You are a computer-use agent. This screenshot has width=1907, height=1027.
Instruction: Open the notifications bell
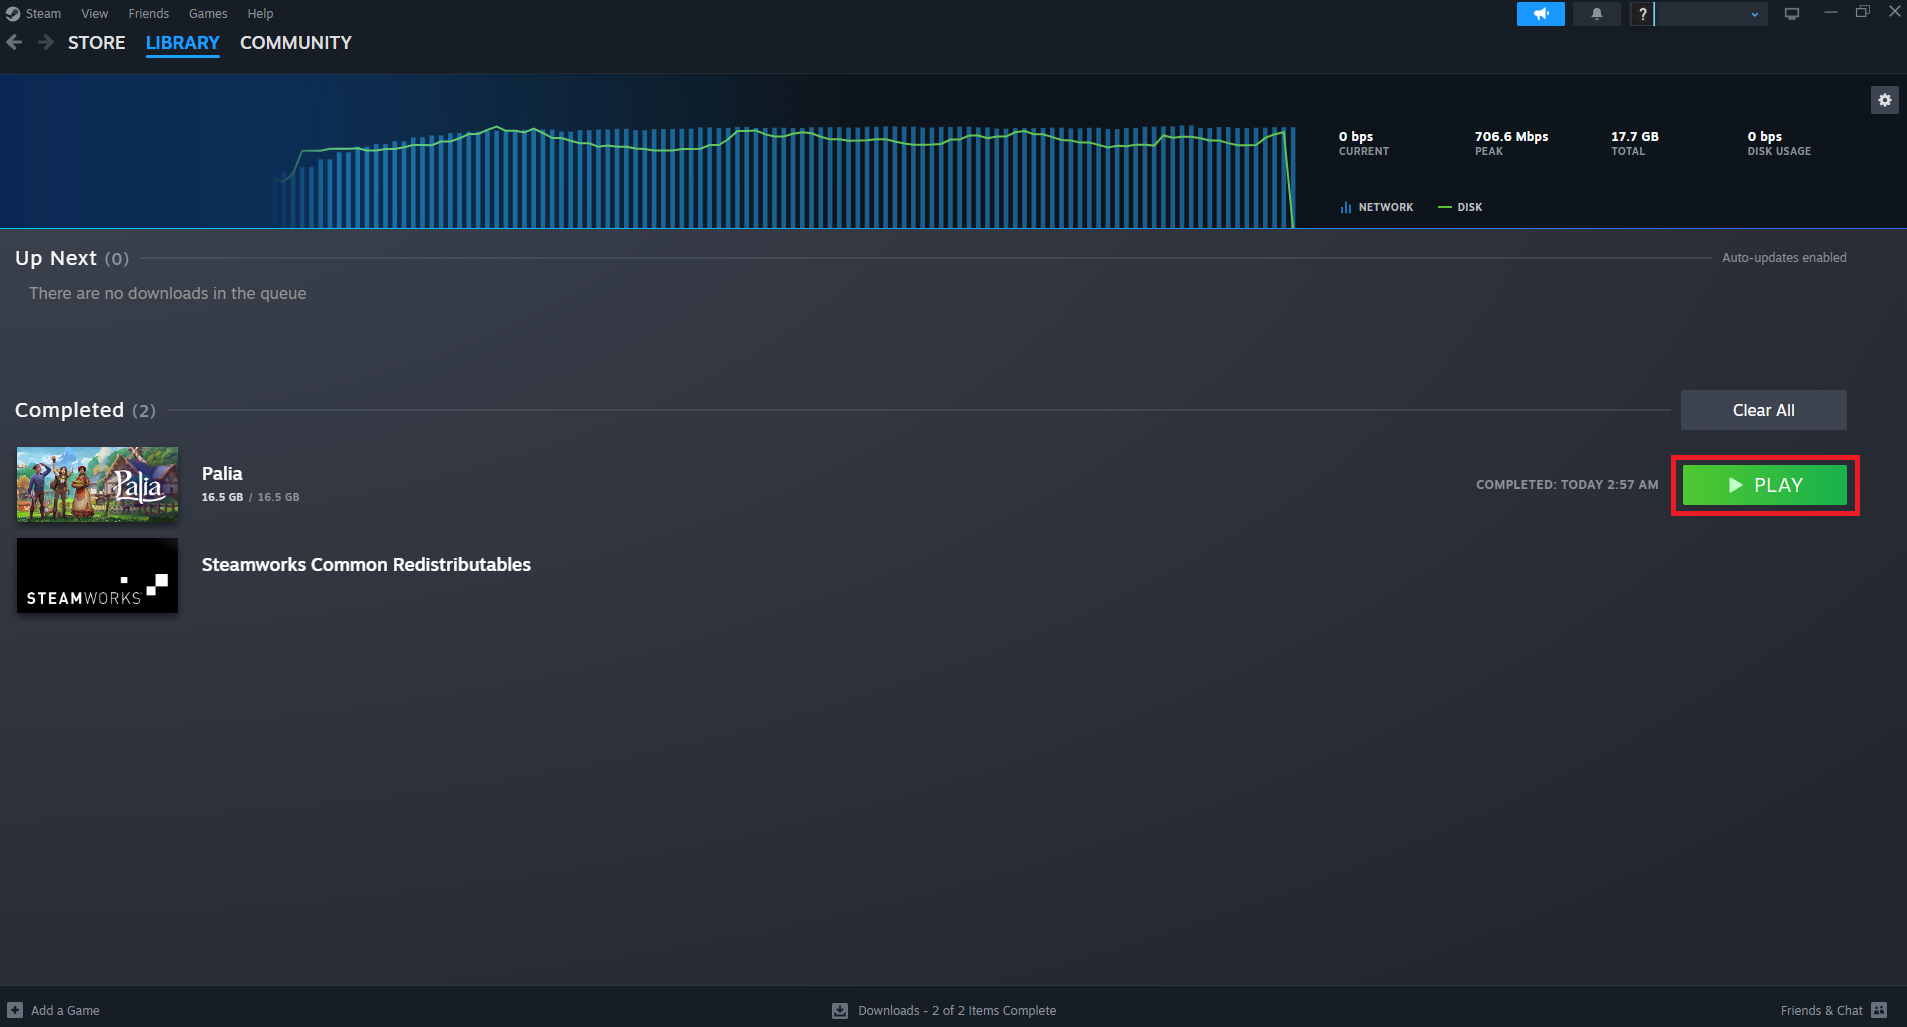pyautogui.click(x=1597, y=14)
